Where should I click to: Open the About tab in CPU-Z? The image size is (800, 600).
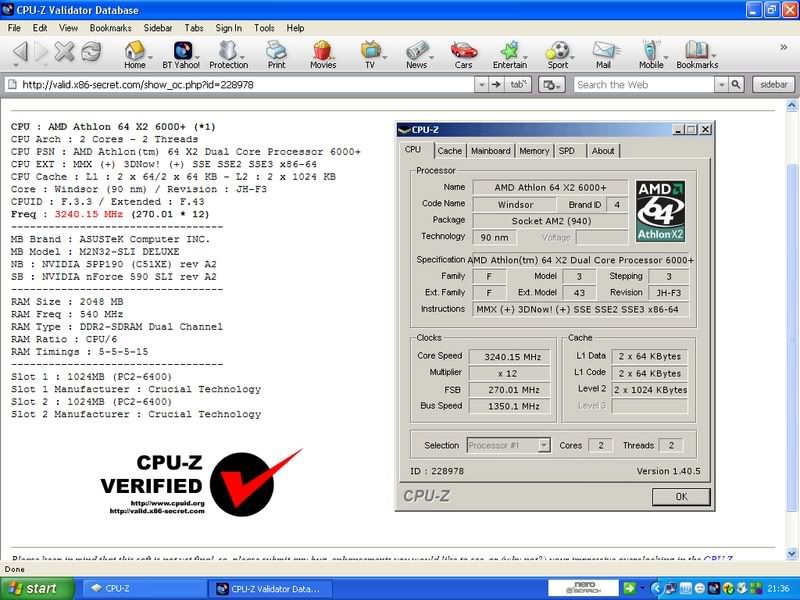point(603,151)
